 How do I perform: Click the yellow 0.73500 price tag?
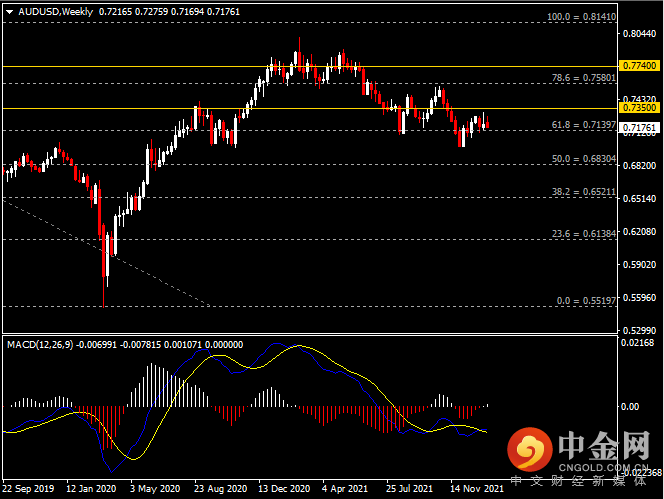click(x=639, y=108)
